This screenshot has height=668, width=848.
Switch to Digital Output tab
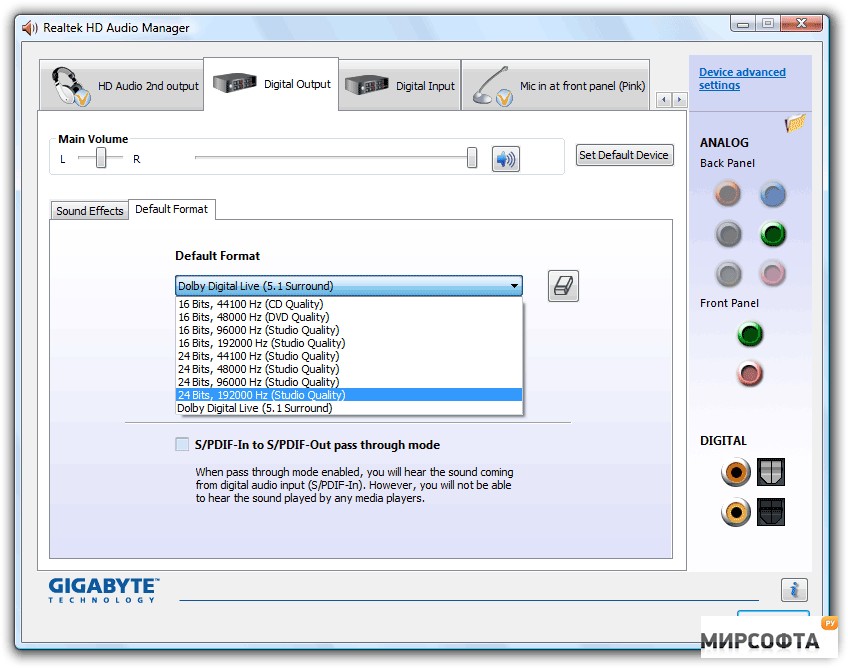pyautogui.click(x=271, y=84)
